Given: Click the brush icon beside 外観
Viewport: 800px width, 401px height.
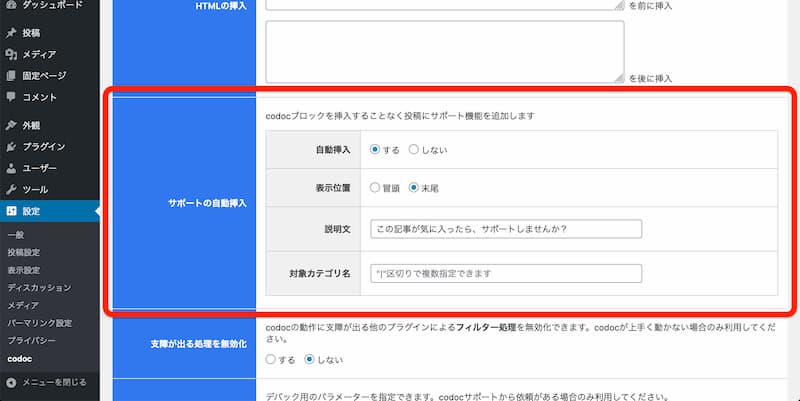Looking at the screenshot, I should tap(11, 125).
